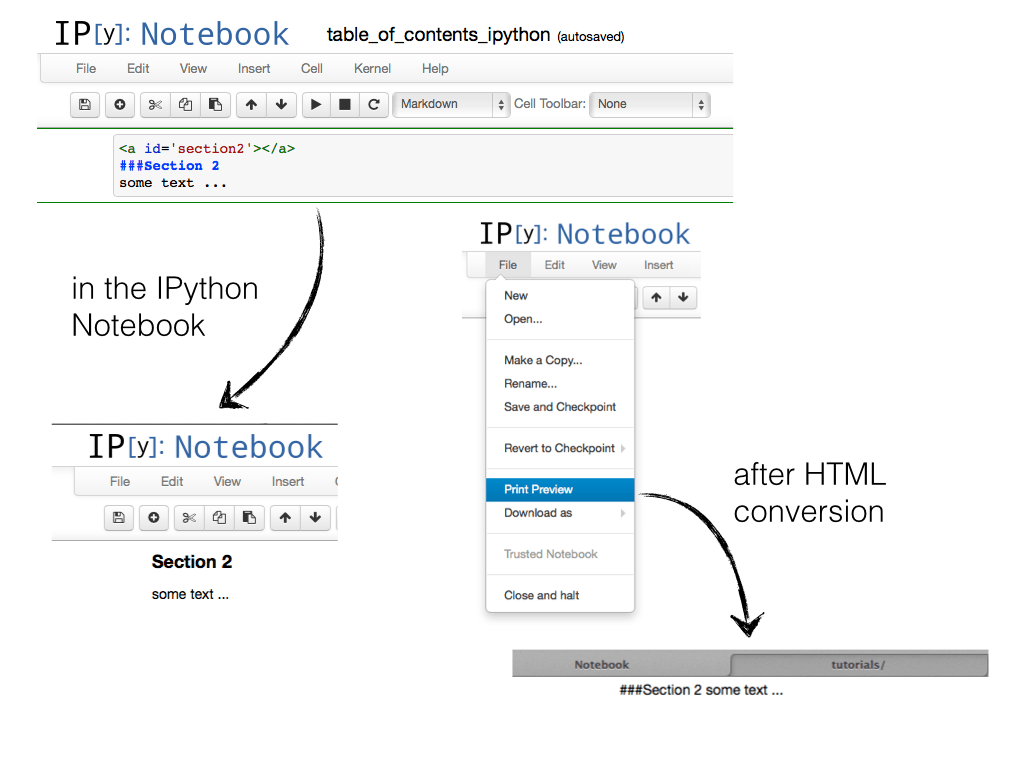Open the Kernel menu
The image size is (1024, 768).
(372, 68)
